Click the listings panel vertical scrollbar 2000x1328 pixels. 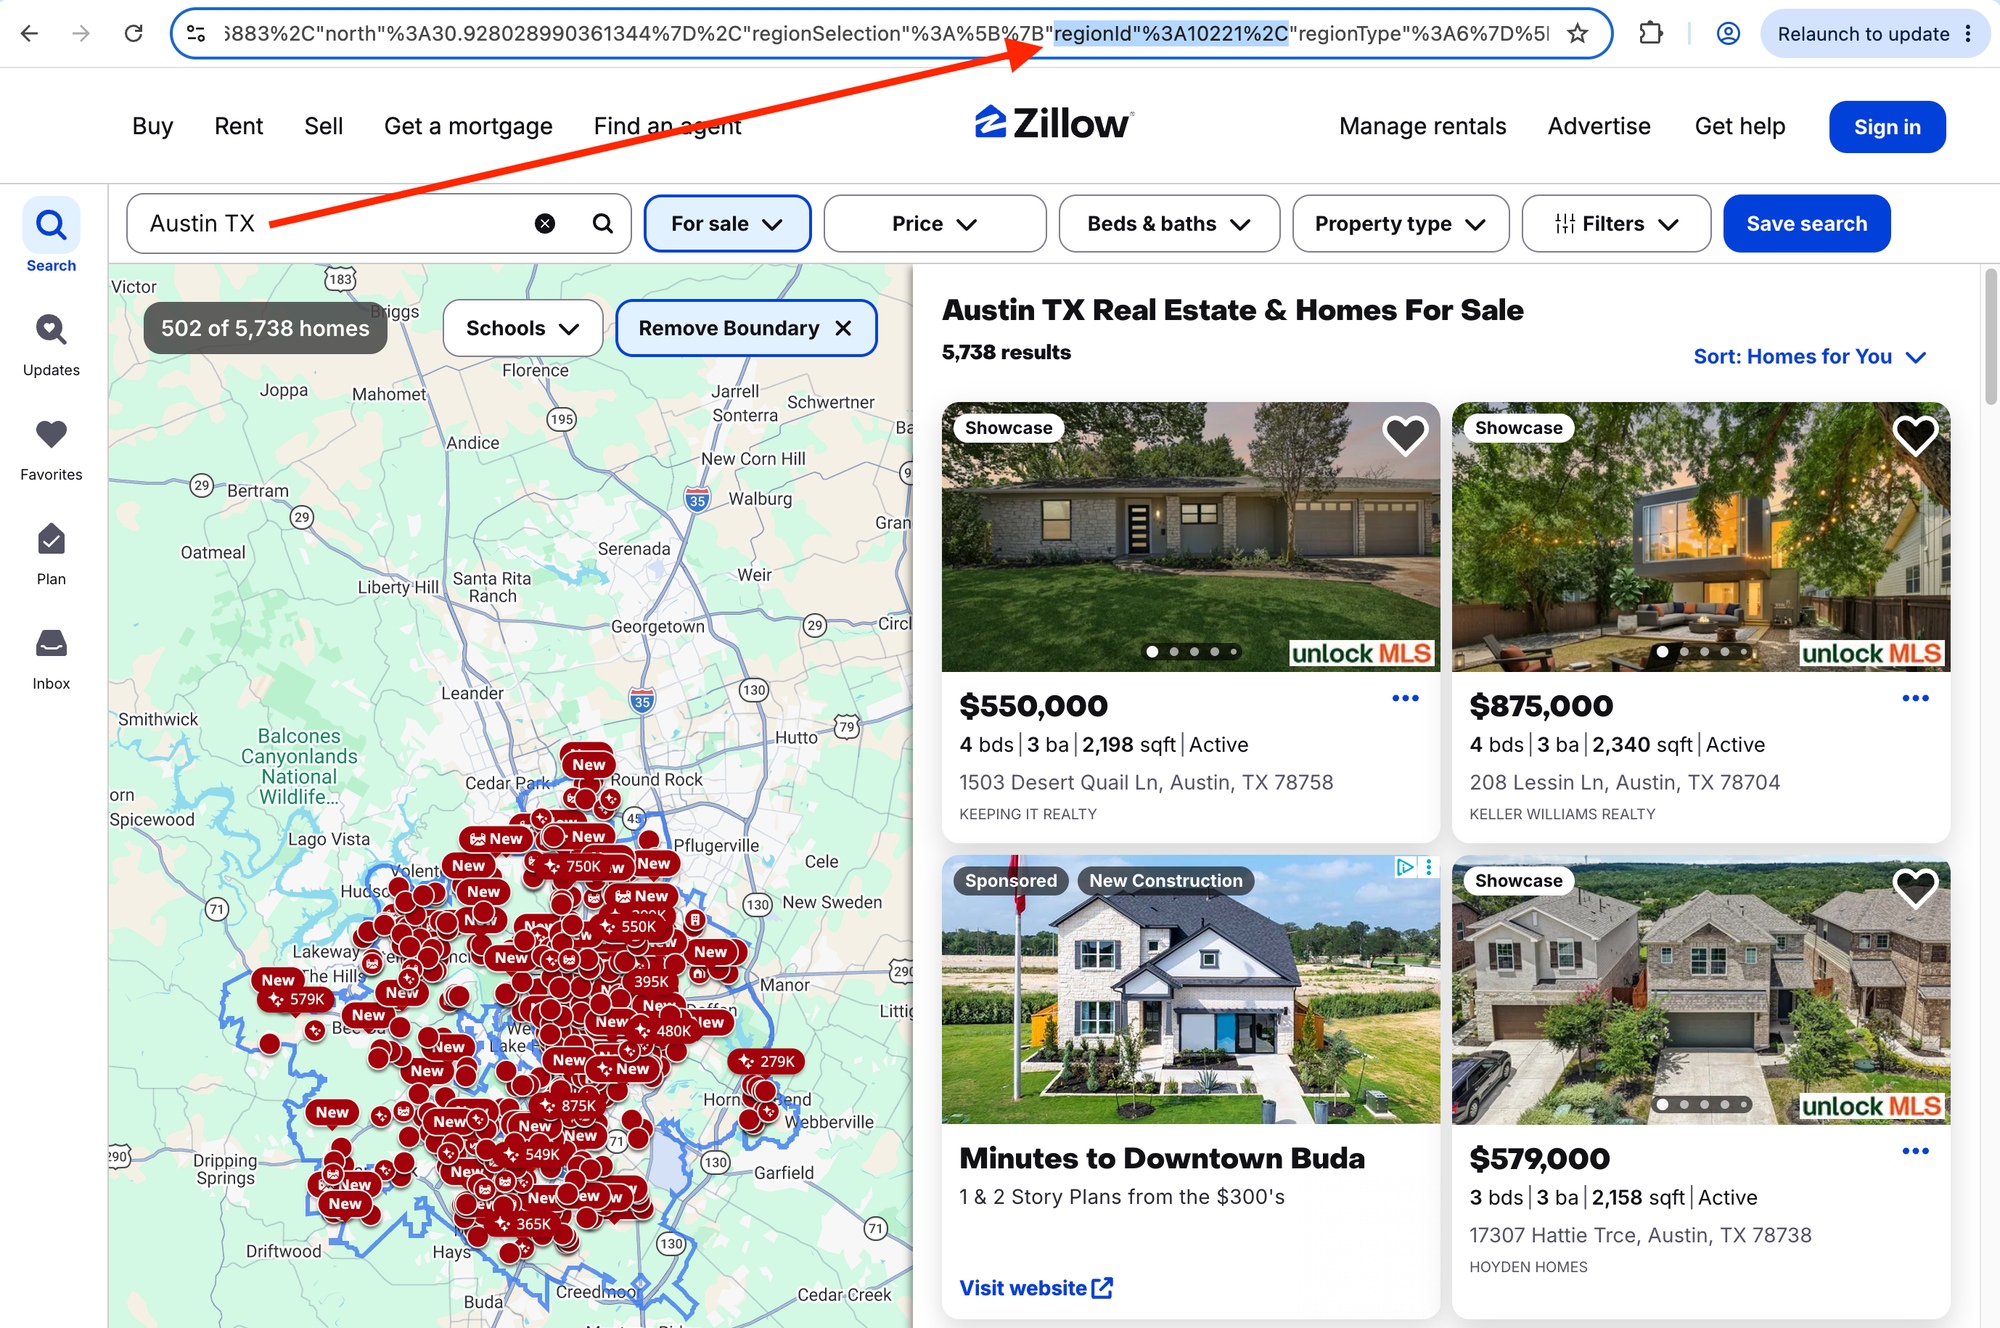tap(1990, 337)
